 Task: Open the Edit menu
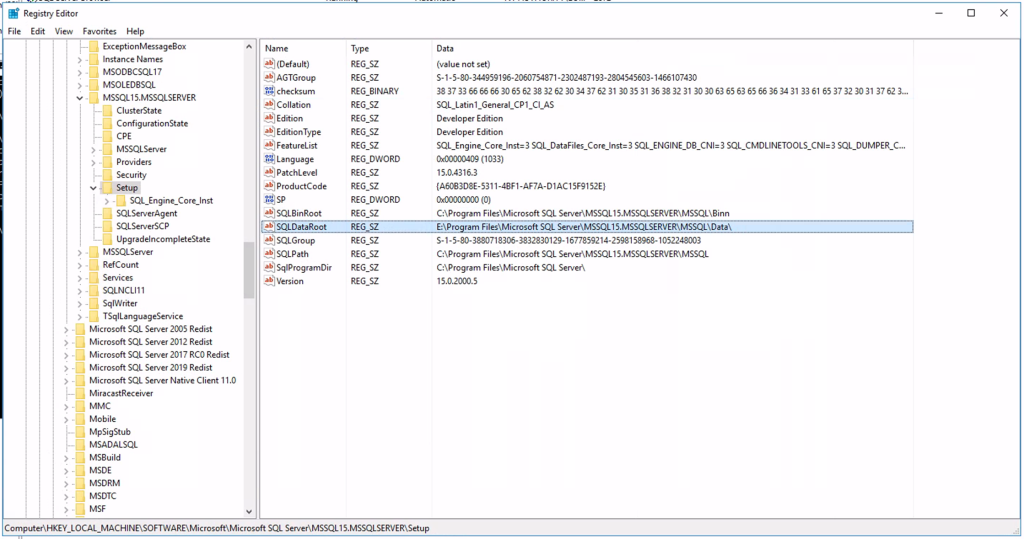[x=38, y=31]
